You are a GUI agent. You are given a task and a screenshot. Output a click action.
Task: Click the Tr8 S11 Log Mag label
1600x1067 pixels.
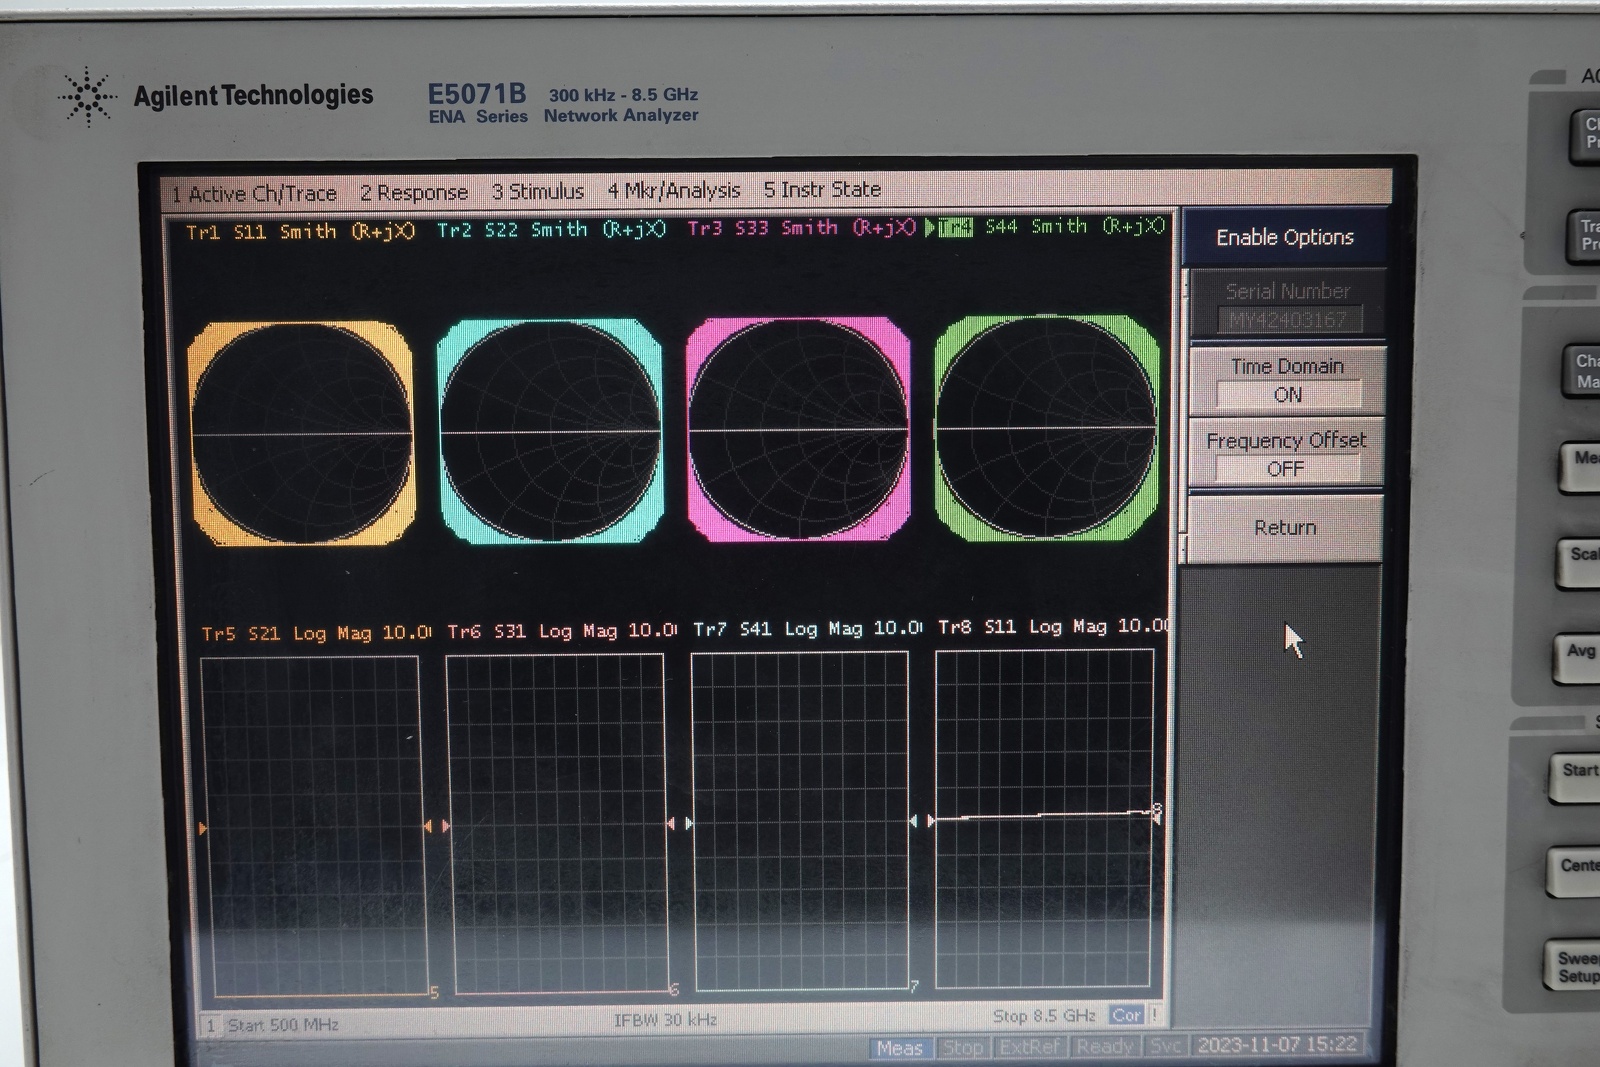click(1053, 627)
